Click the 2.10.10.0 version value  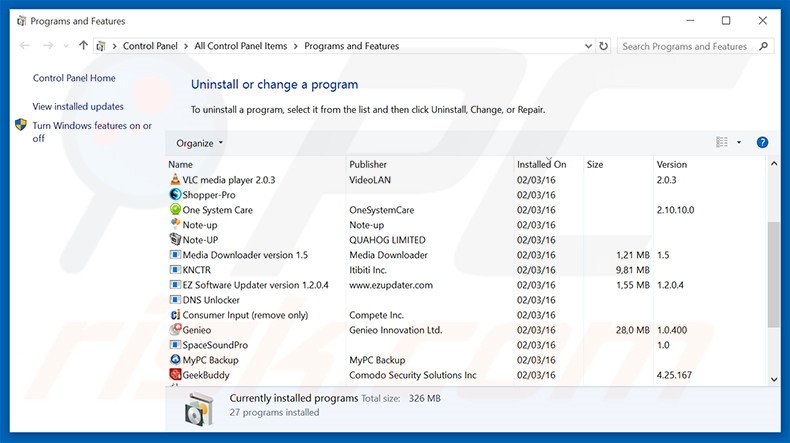(675, 210)
